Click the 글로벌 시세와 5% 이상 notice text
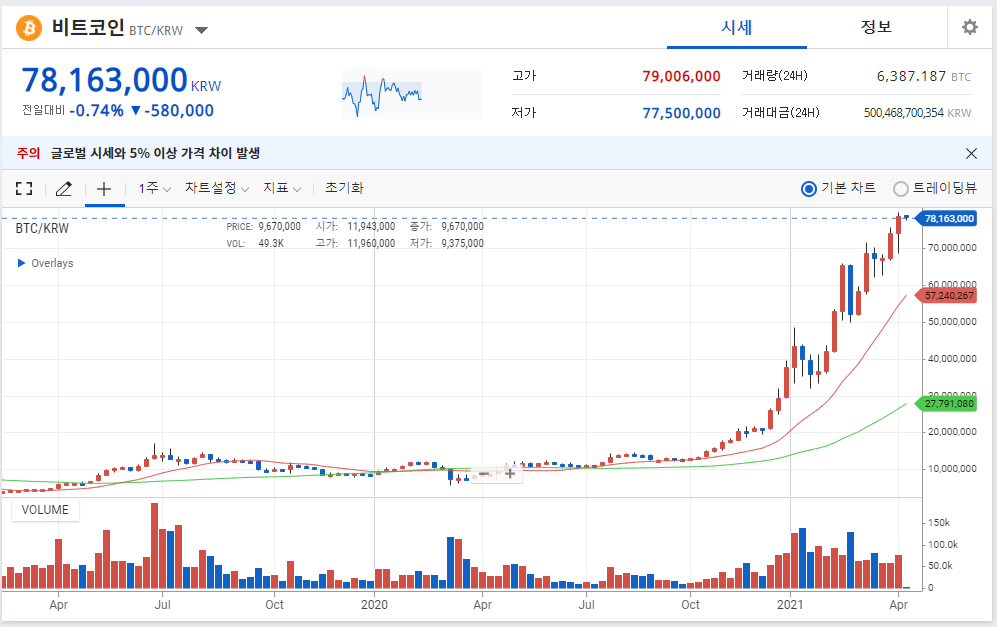This screenshot has height=627, width=997. 155,153
